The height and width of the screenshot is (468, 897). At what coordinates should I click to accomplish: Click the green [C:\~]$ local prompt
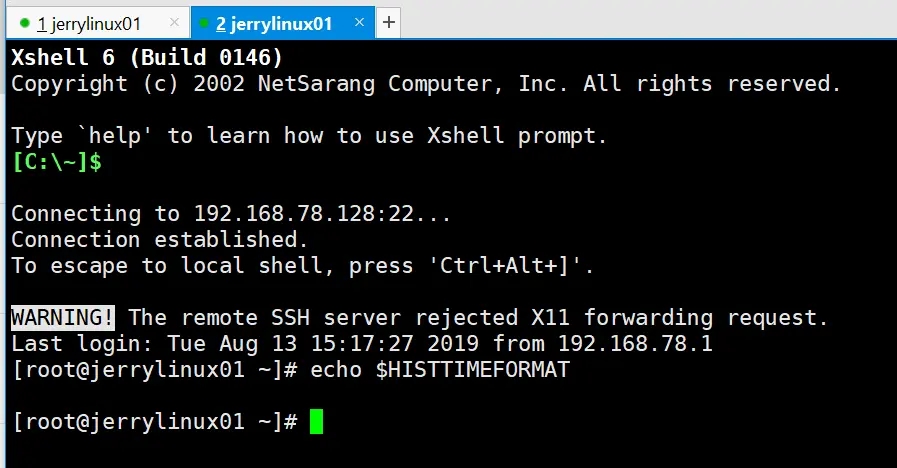(x=57, y=162)
